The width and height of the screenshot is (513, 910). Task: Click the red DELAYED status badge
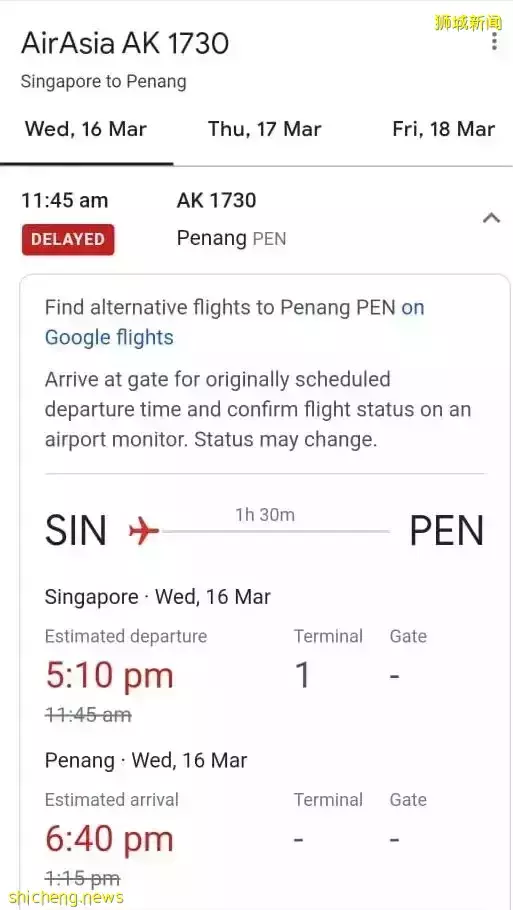pos(68,239)
